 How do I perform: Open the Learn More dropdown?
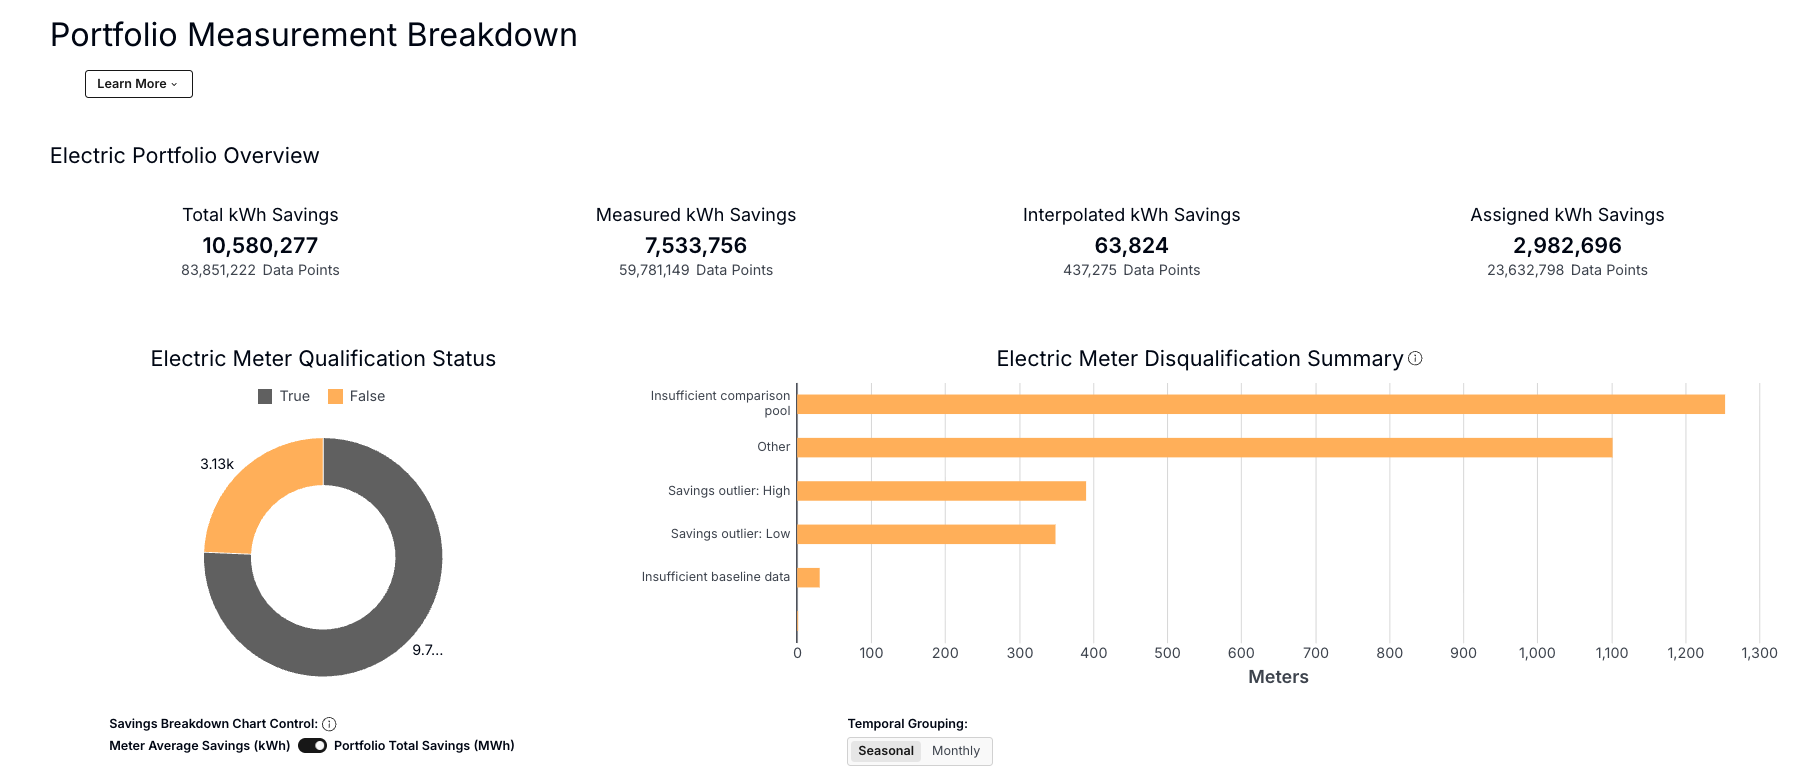click(138, 84)
